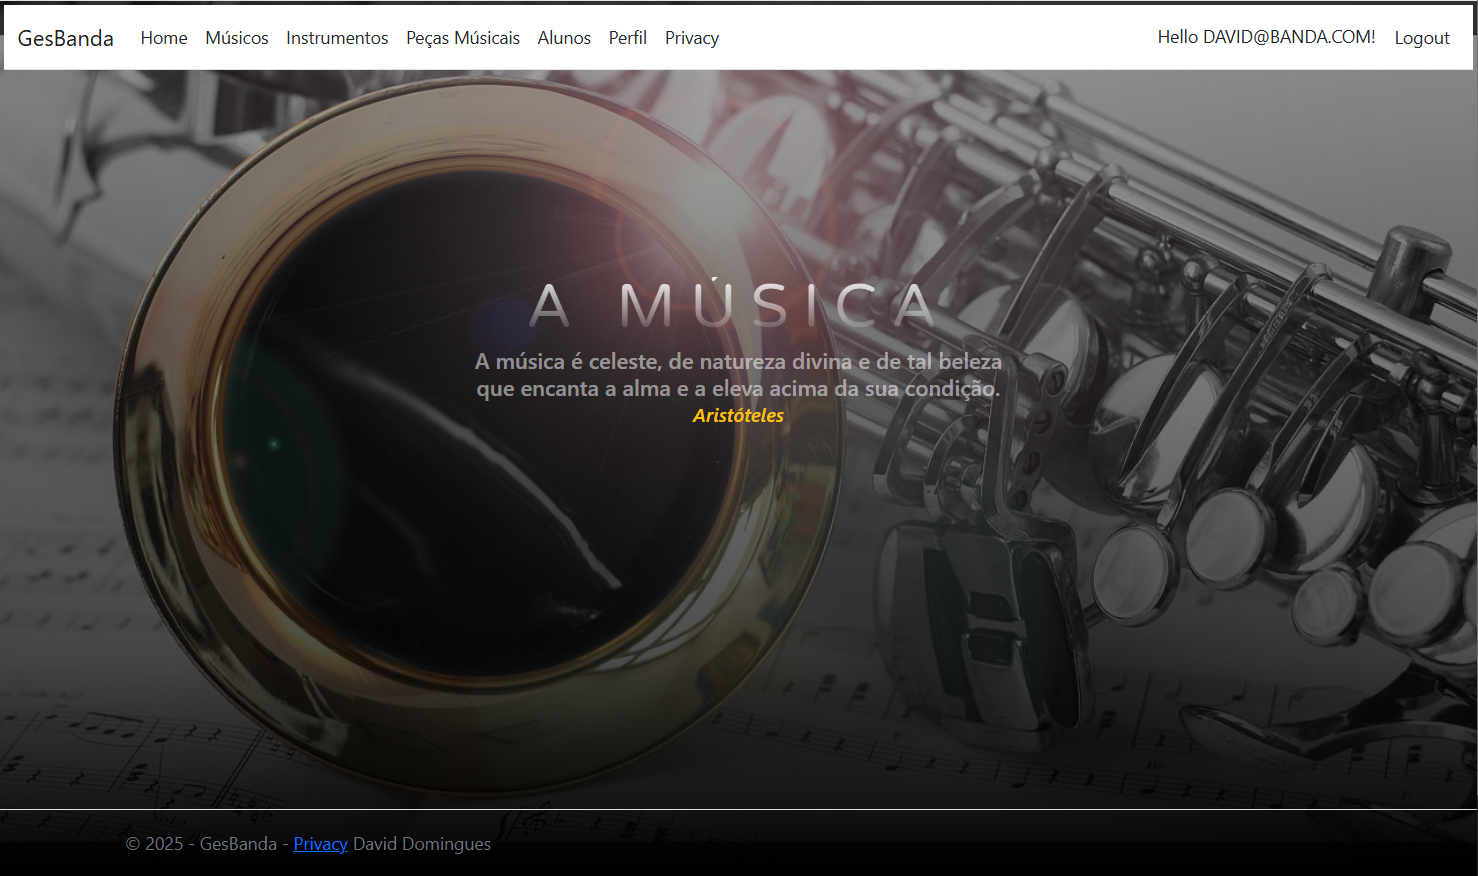Screen dimensions: 1478x876
Task: Open Peças Músicais in the navbar
Action: (463, 38)
